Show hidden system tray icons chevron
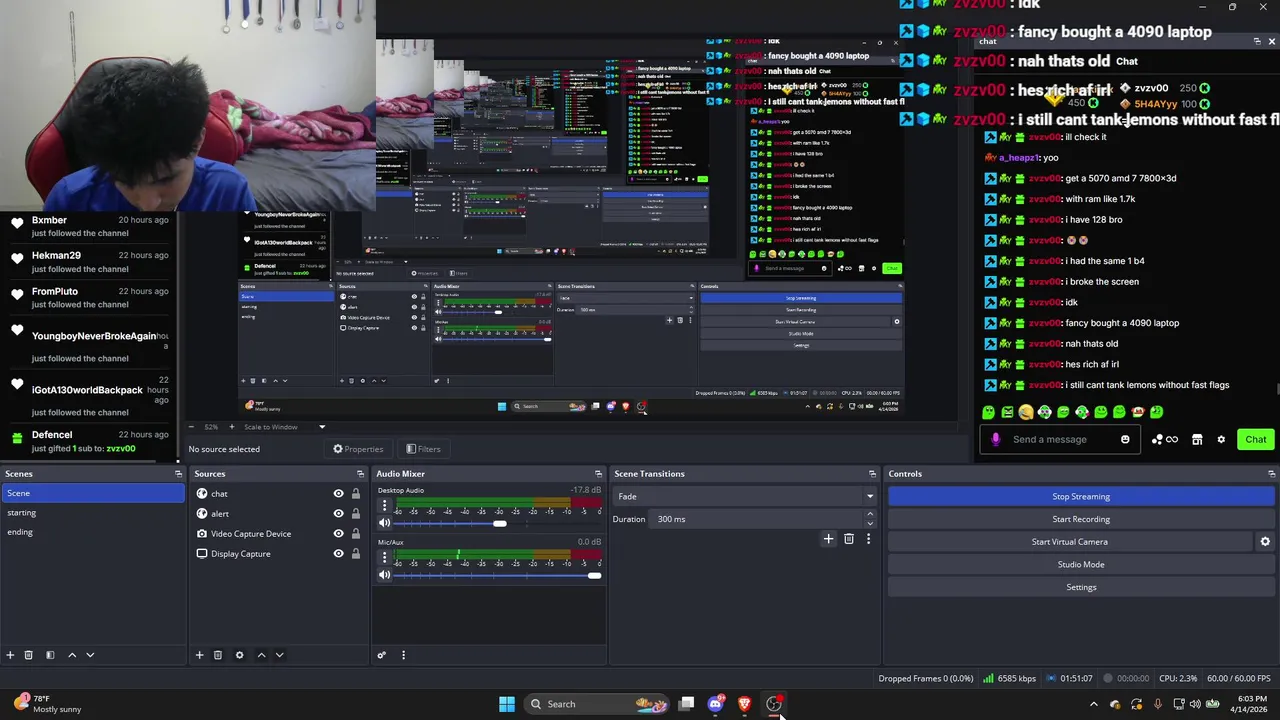The height and width of the screenshot is (720, 1280). click(1093, 704)
